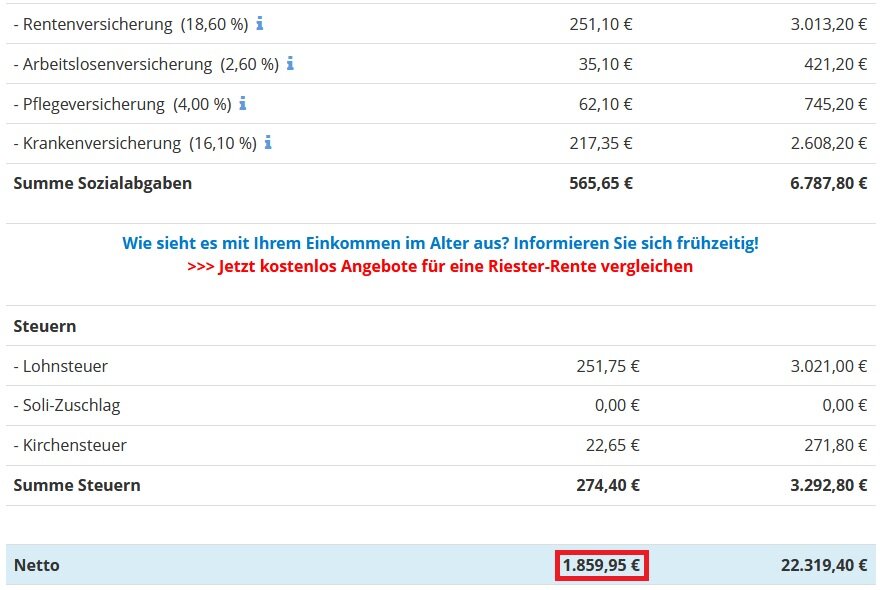Select monthly Pflegeversicherung value 62,10 €
The image size is (880, 590).
point(605,104)
